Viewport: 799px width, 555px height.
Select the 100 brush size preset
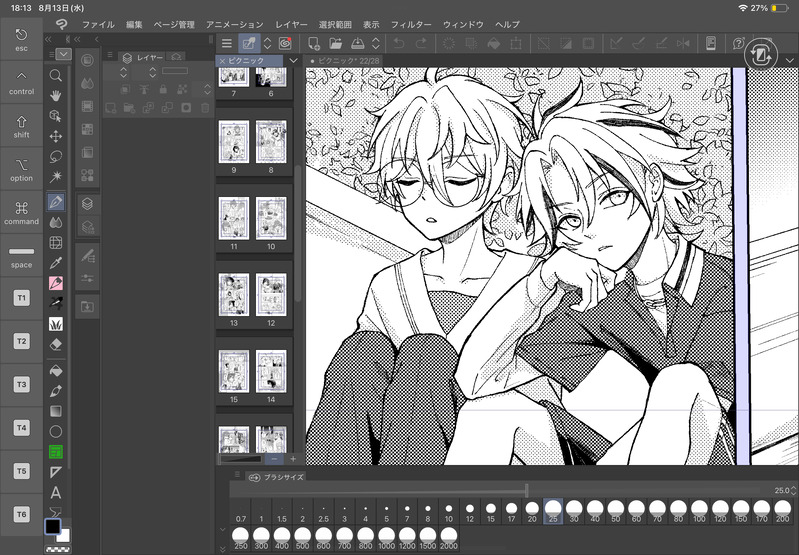(699, 511)
